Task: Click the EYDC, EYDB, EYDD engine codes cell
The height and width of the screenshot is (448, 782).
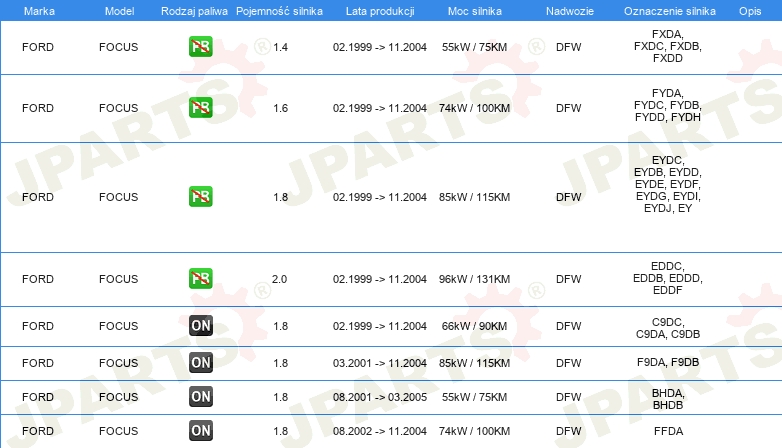Action: (x=668, y=184)
